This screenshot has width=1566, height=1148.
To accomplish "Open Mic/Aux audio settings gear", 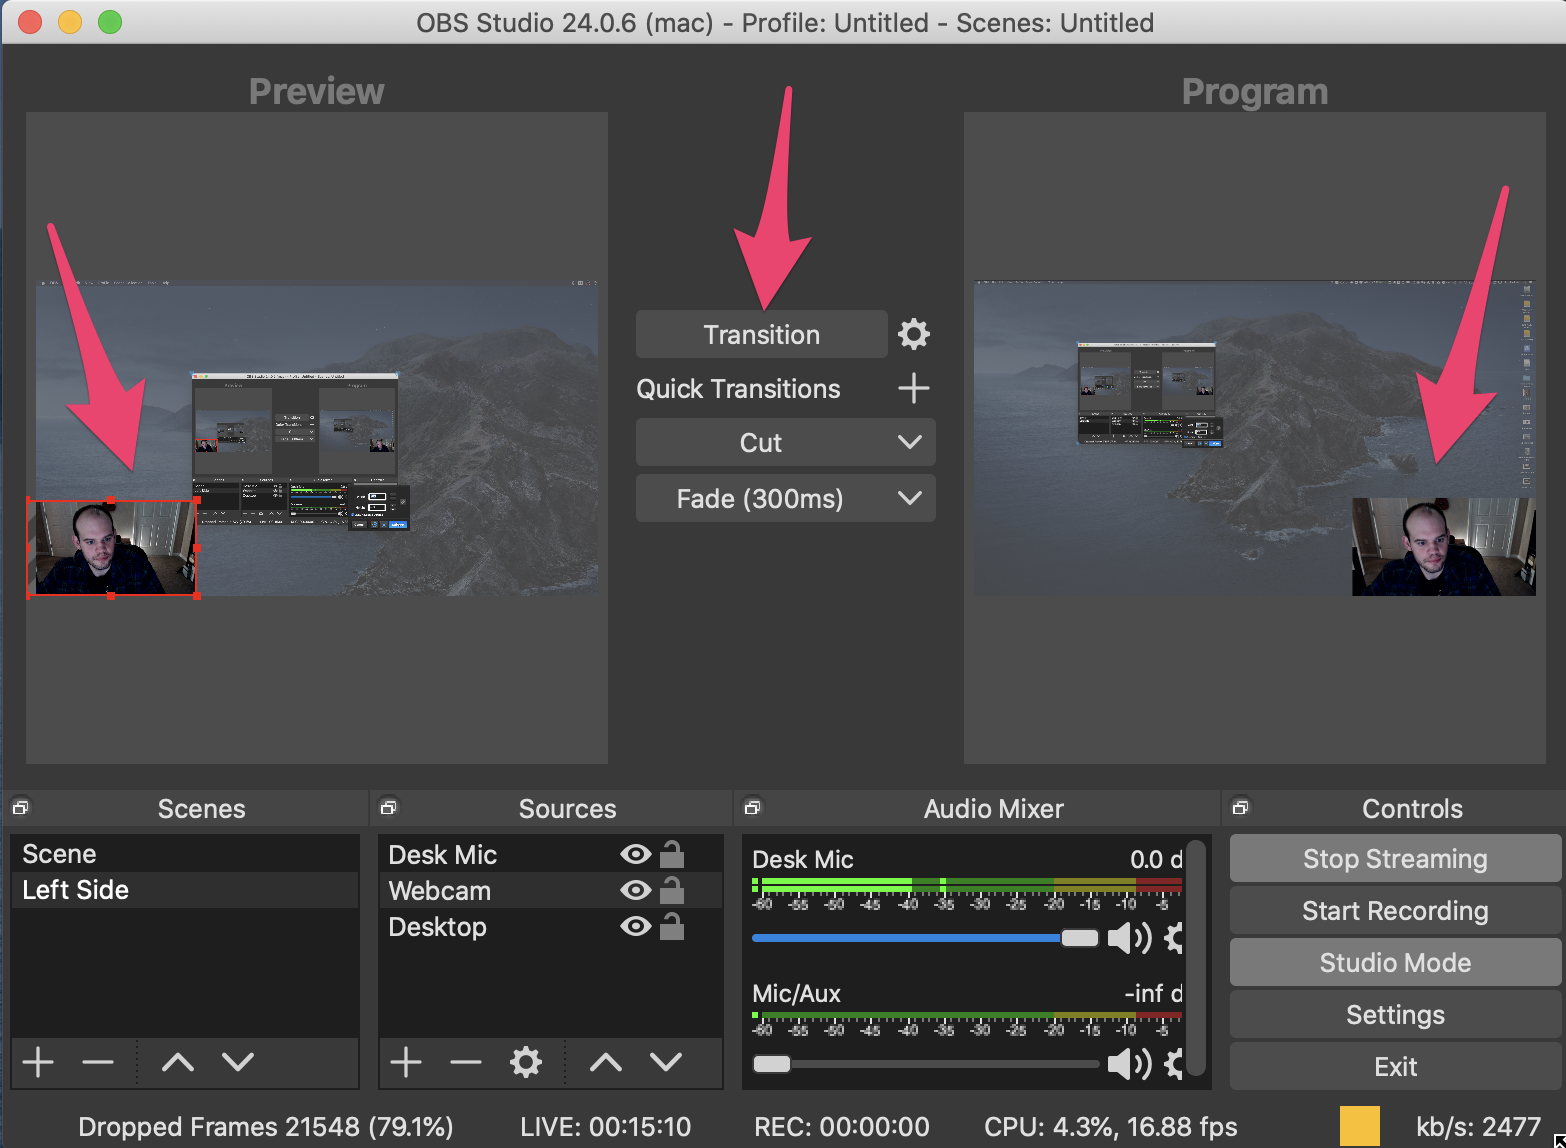I will click(x=1174, y=1064).
